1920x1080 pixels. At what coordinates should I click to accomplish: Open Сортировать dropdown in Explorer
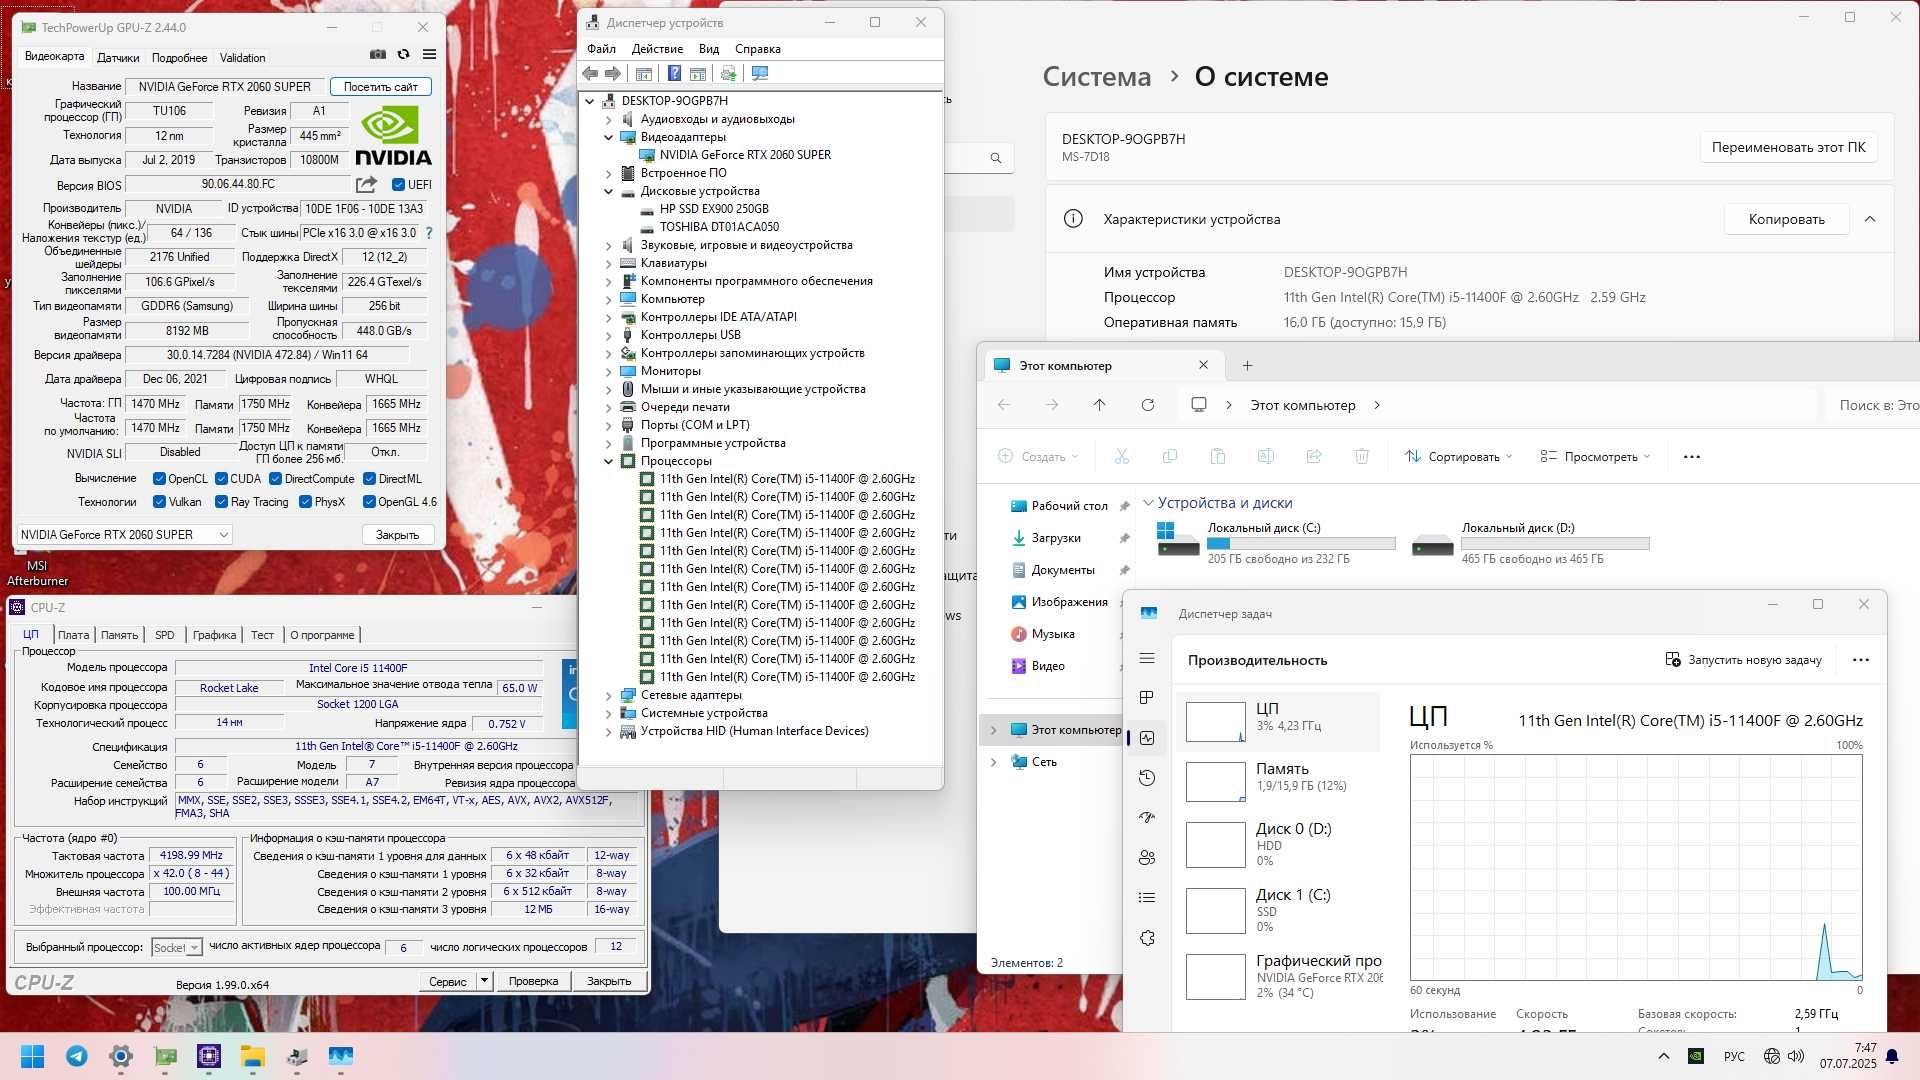pos(1458,456)
